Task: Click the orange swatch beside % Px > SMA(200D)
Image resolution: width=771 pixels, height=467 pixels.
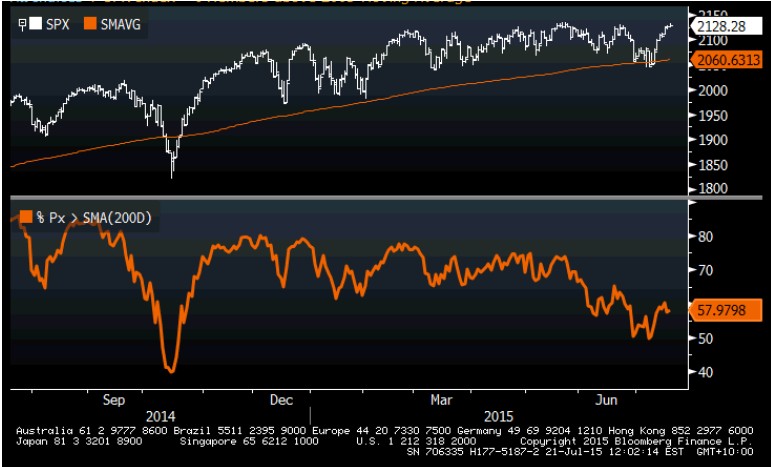Action: click(26, 217)
